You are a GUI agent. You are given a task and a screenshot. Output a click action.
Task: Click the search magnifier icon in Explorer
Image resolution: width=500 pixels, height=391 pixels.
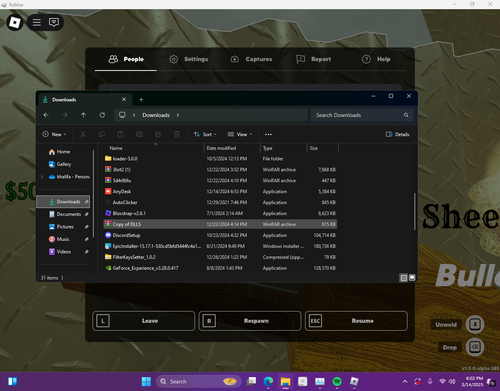click(406, 115)
